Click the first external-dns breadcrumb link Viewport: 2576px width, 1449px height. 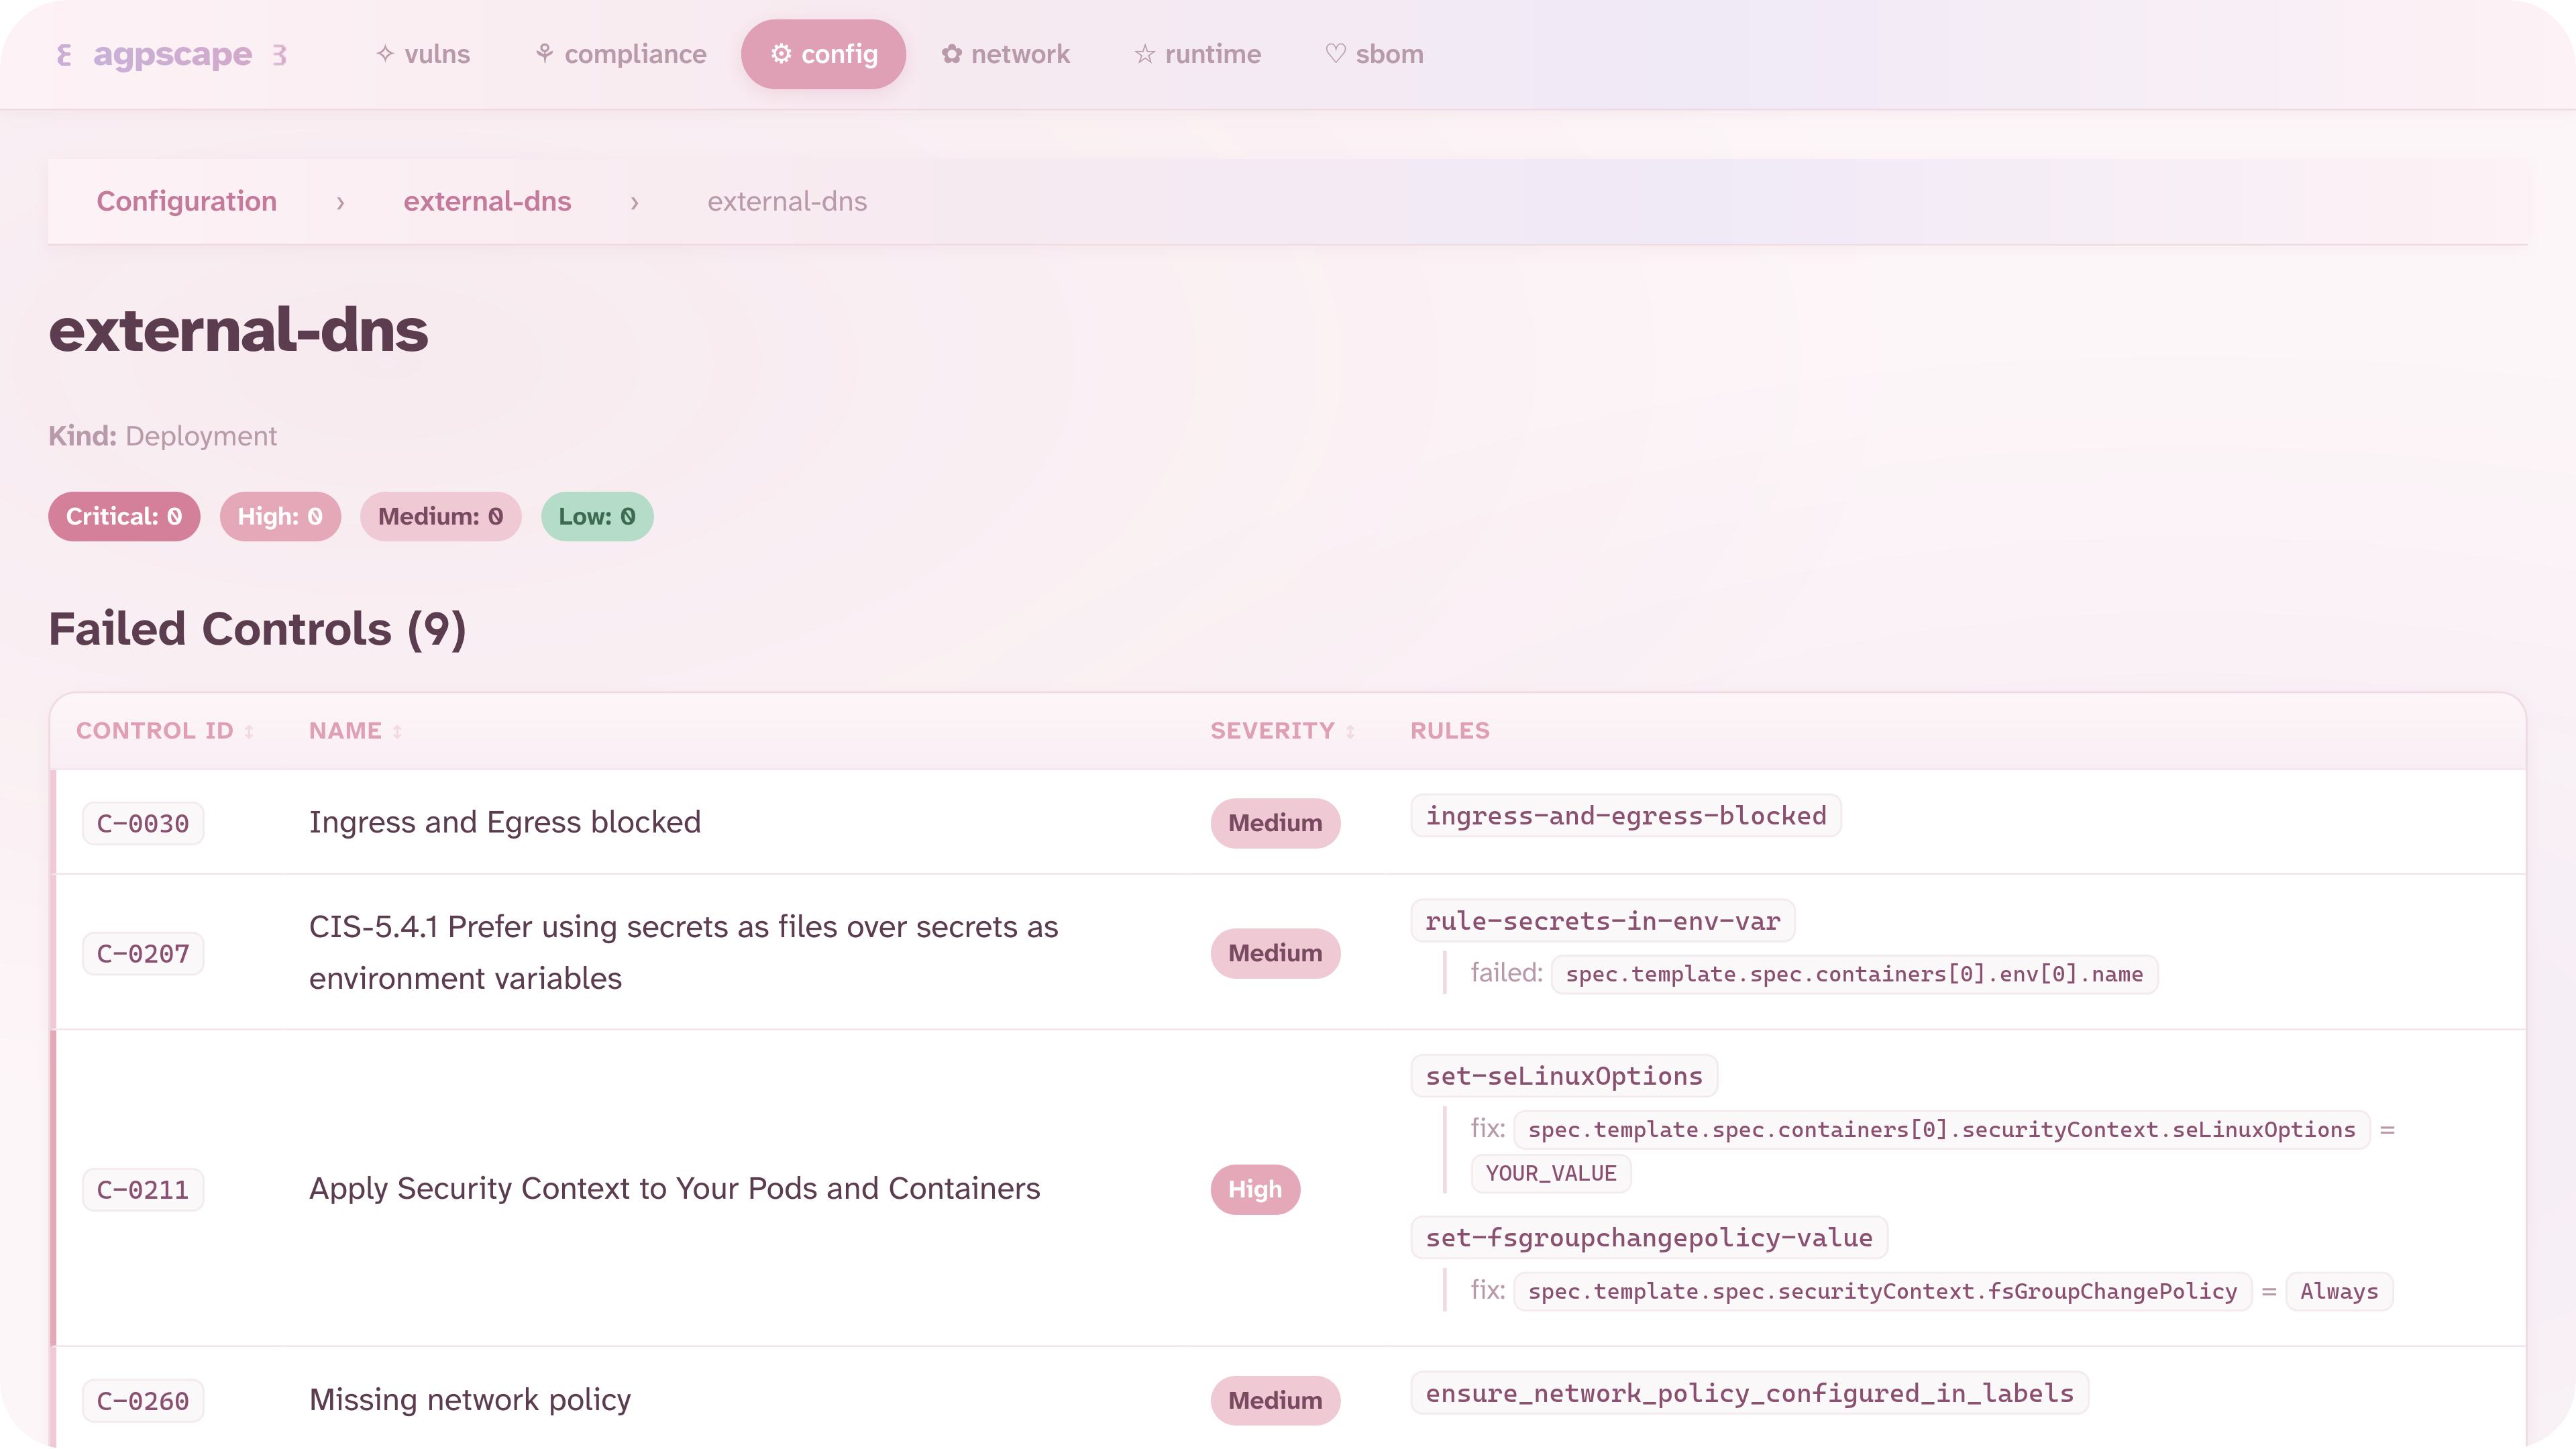pos(487,201)
